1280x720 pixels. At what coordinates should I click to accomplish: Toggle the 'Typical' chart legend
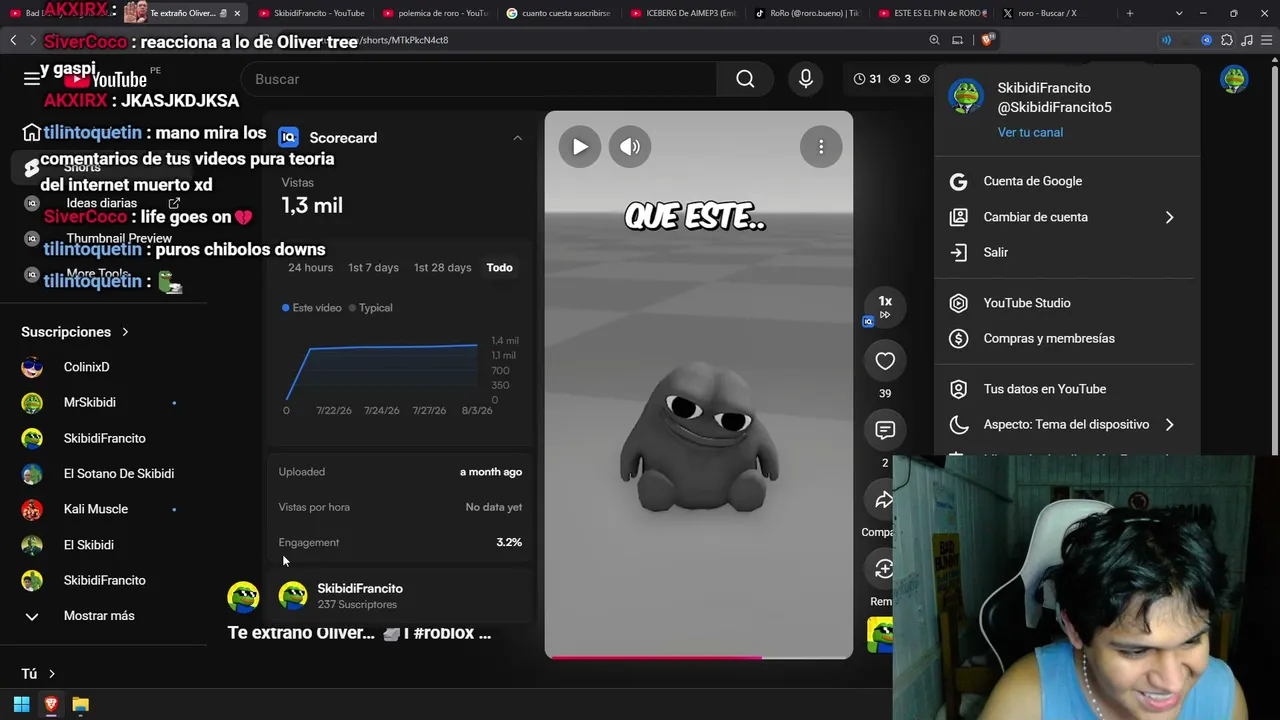(x=371, y=308)
